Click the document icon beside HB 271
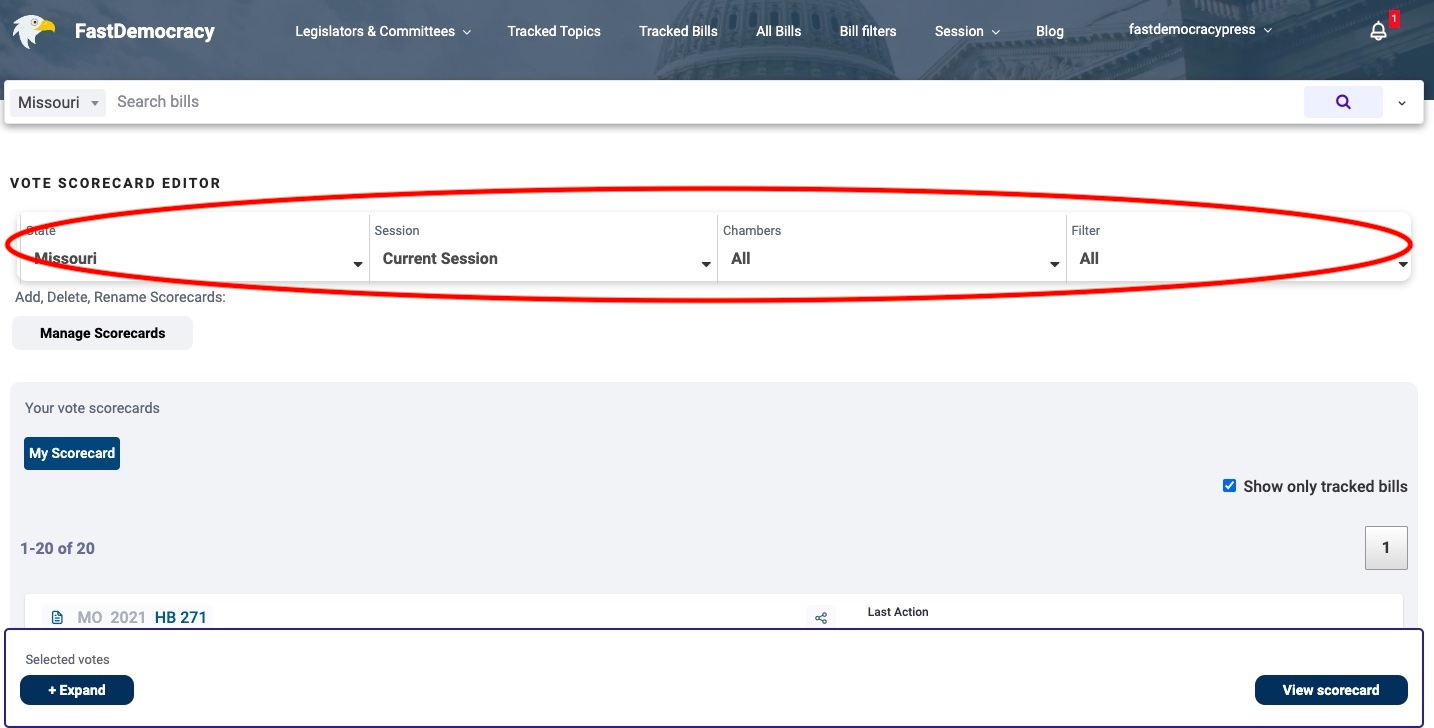The image size is (1434, 728). (x=57, y=618)
